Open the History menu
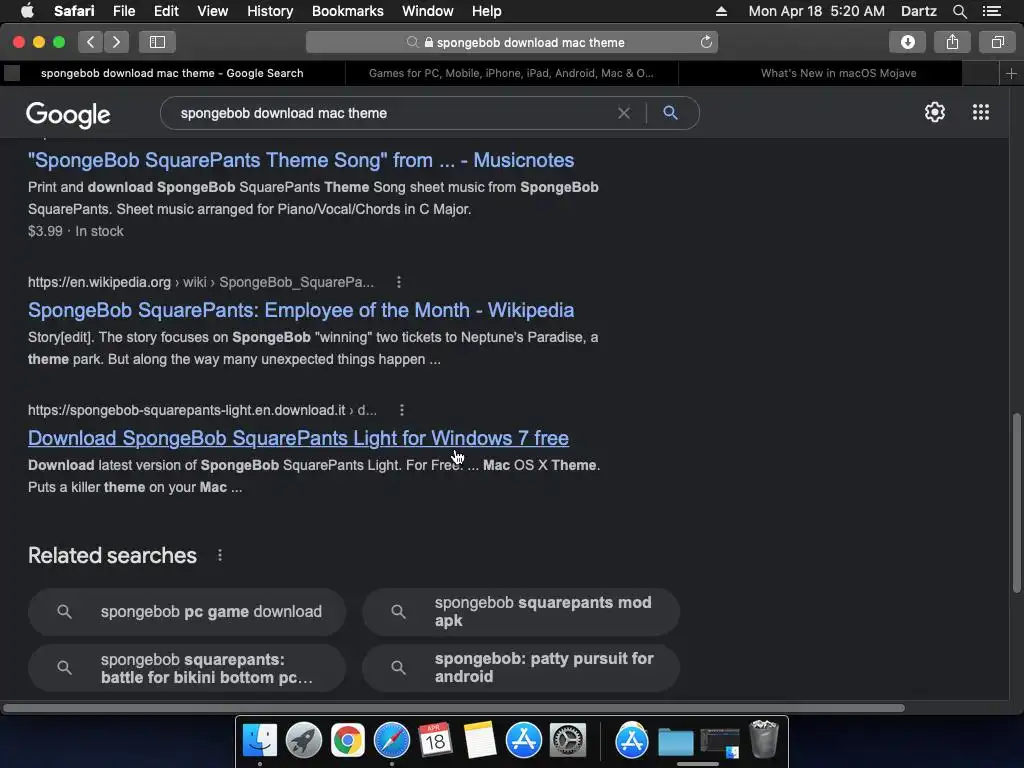The width and height of the screenshot is (1024, 768). [270, 11]
